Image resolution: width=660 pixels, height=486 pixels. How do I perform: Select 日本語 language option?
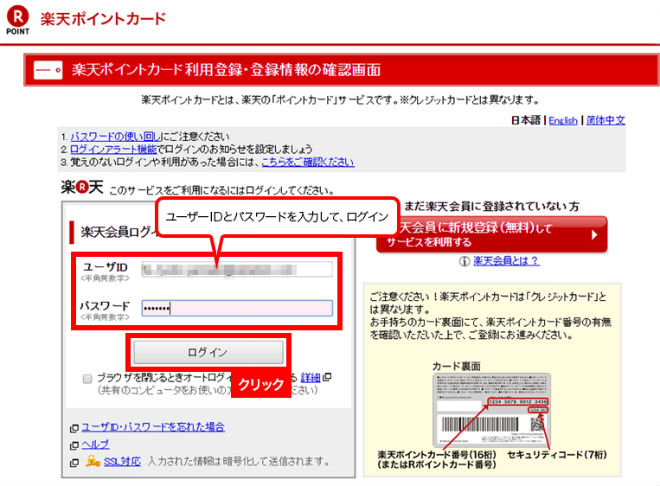coord(526,120)
